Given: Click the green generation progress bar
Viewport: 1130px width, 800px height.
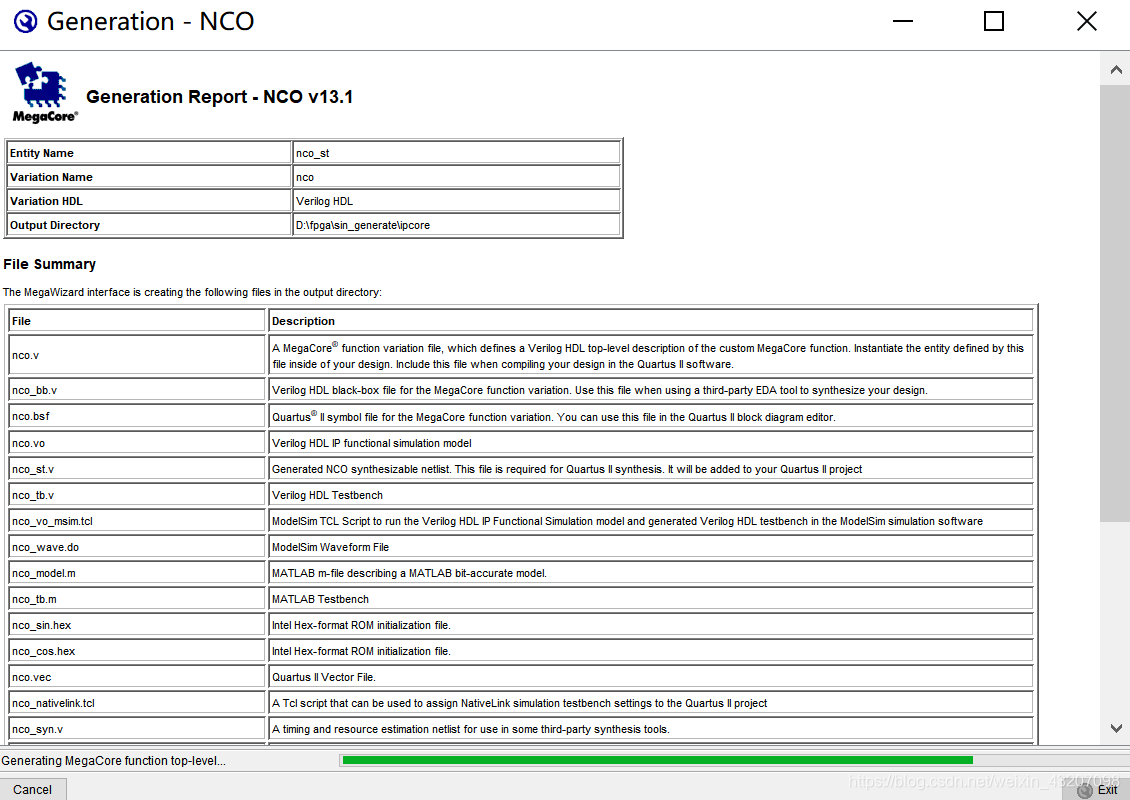Looking at the screenshot, I should 657,760.
